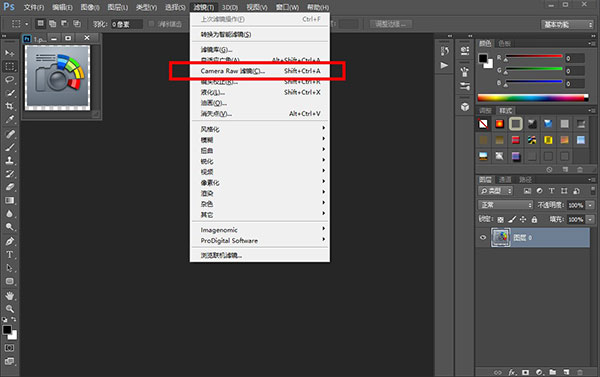Toggle Quick Mask mode in toolbox
Screen dimensions: 600x377
click(9, 348)
